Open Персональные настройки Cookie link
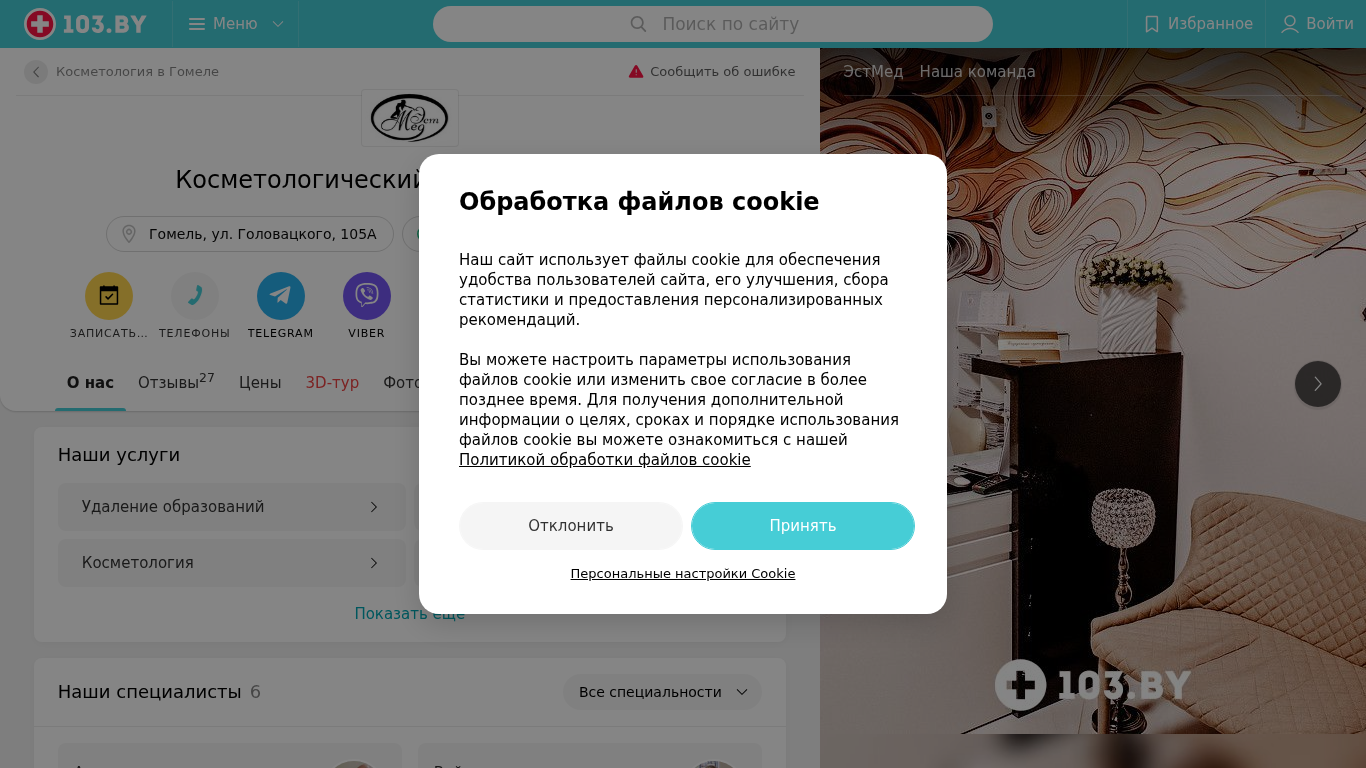 pos(683,574)
